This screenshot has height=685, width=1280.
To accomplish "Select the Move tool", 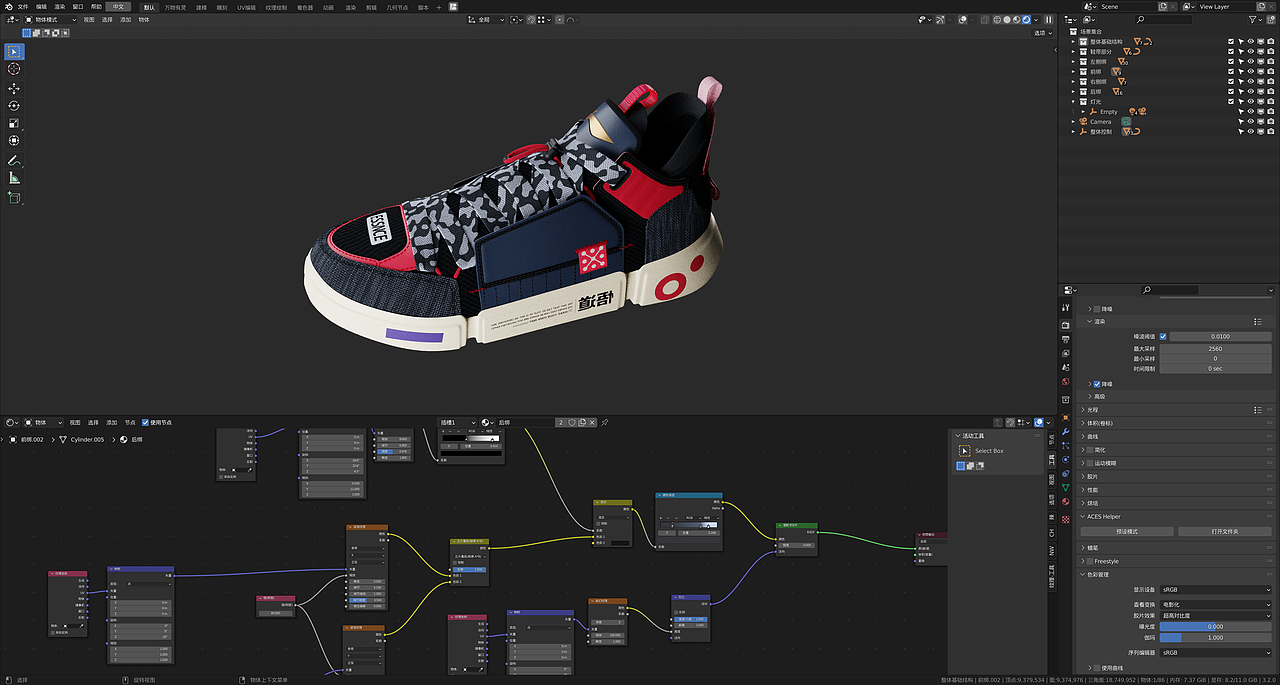I will click(x=14, y=88).
